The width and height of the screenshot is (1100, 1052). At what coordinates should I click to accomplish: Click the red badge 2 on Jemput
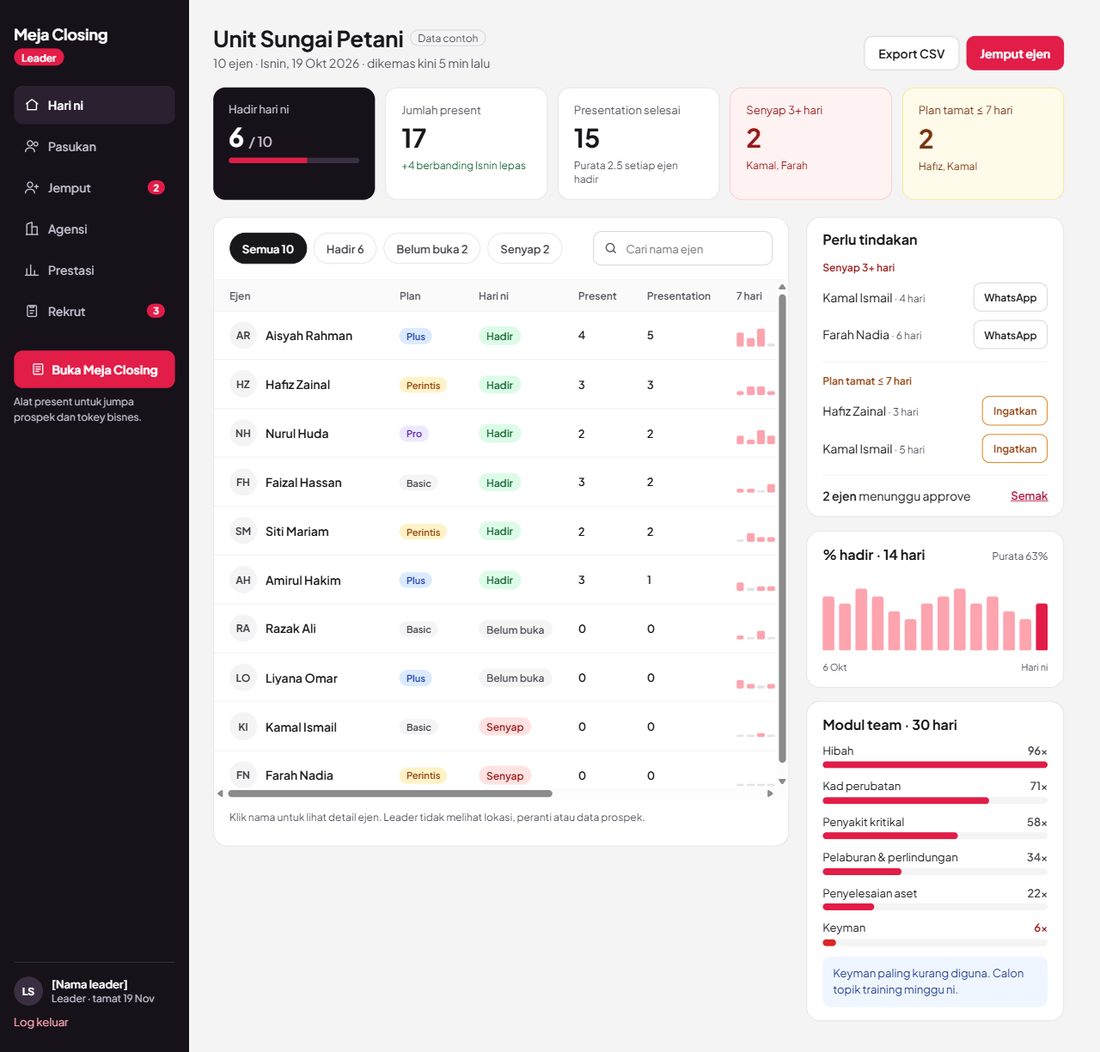156,187
